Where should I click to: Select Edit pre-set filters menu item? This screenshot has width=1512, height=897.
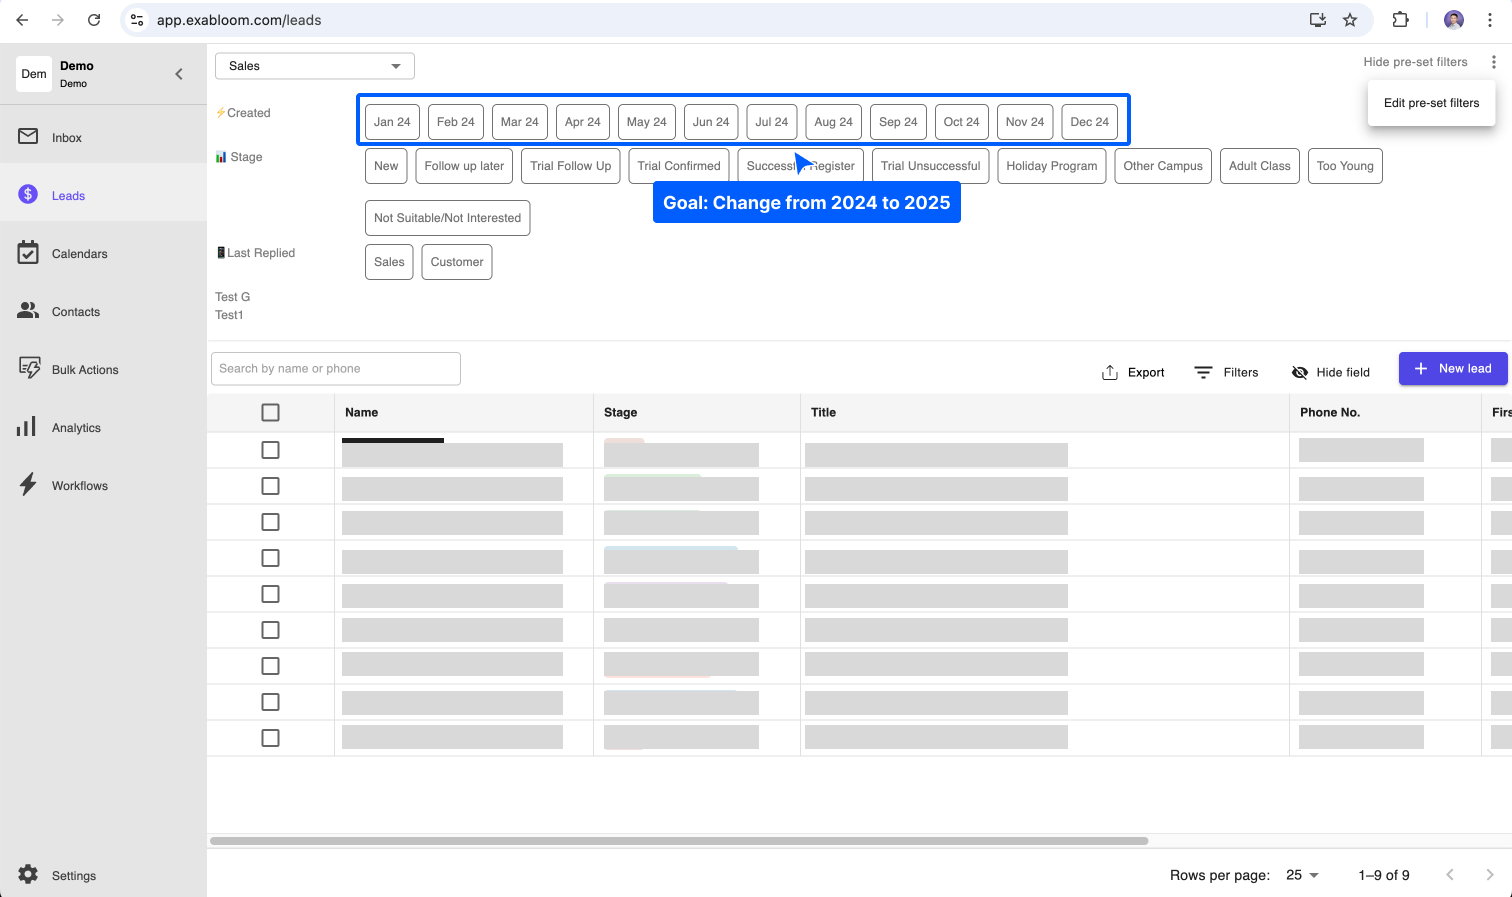pyautogui.click(x=1430, y=103)
